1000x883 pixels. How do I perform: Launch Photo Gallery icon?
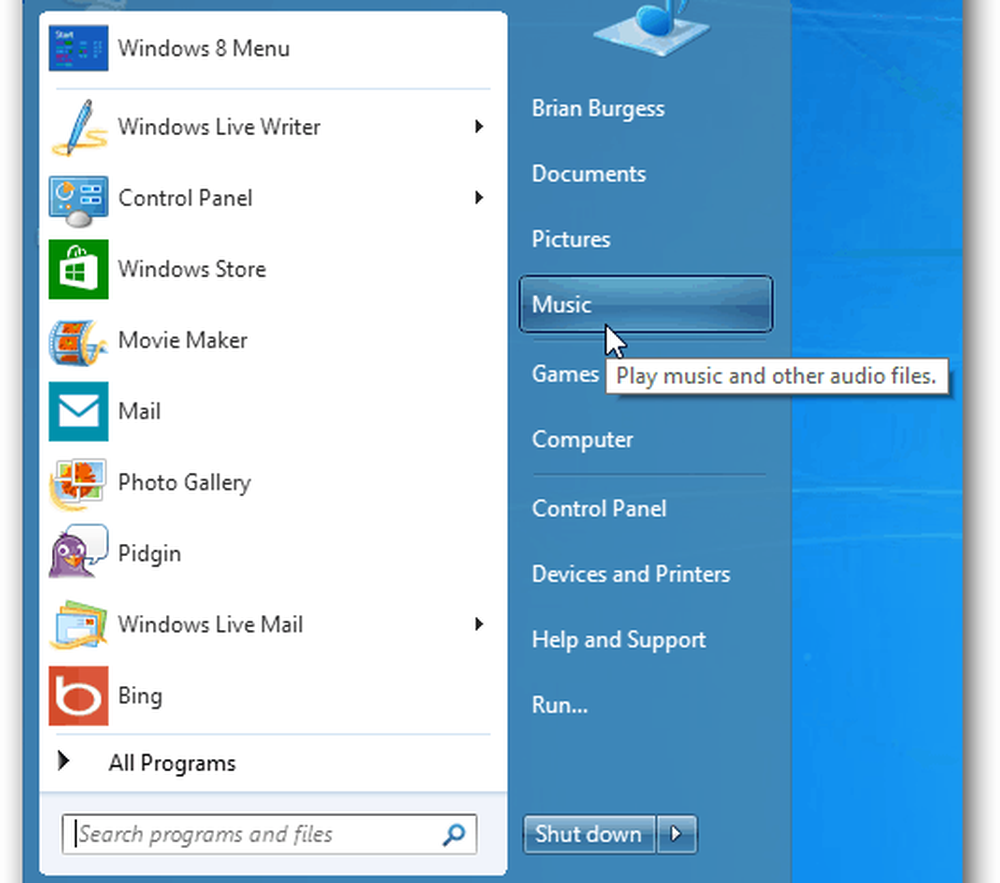point(78,483)
